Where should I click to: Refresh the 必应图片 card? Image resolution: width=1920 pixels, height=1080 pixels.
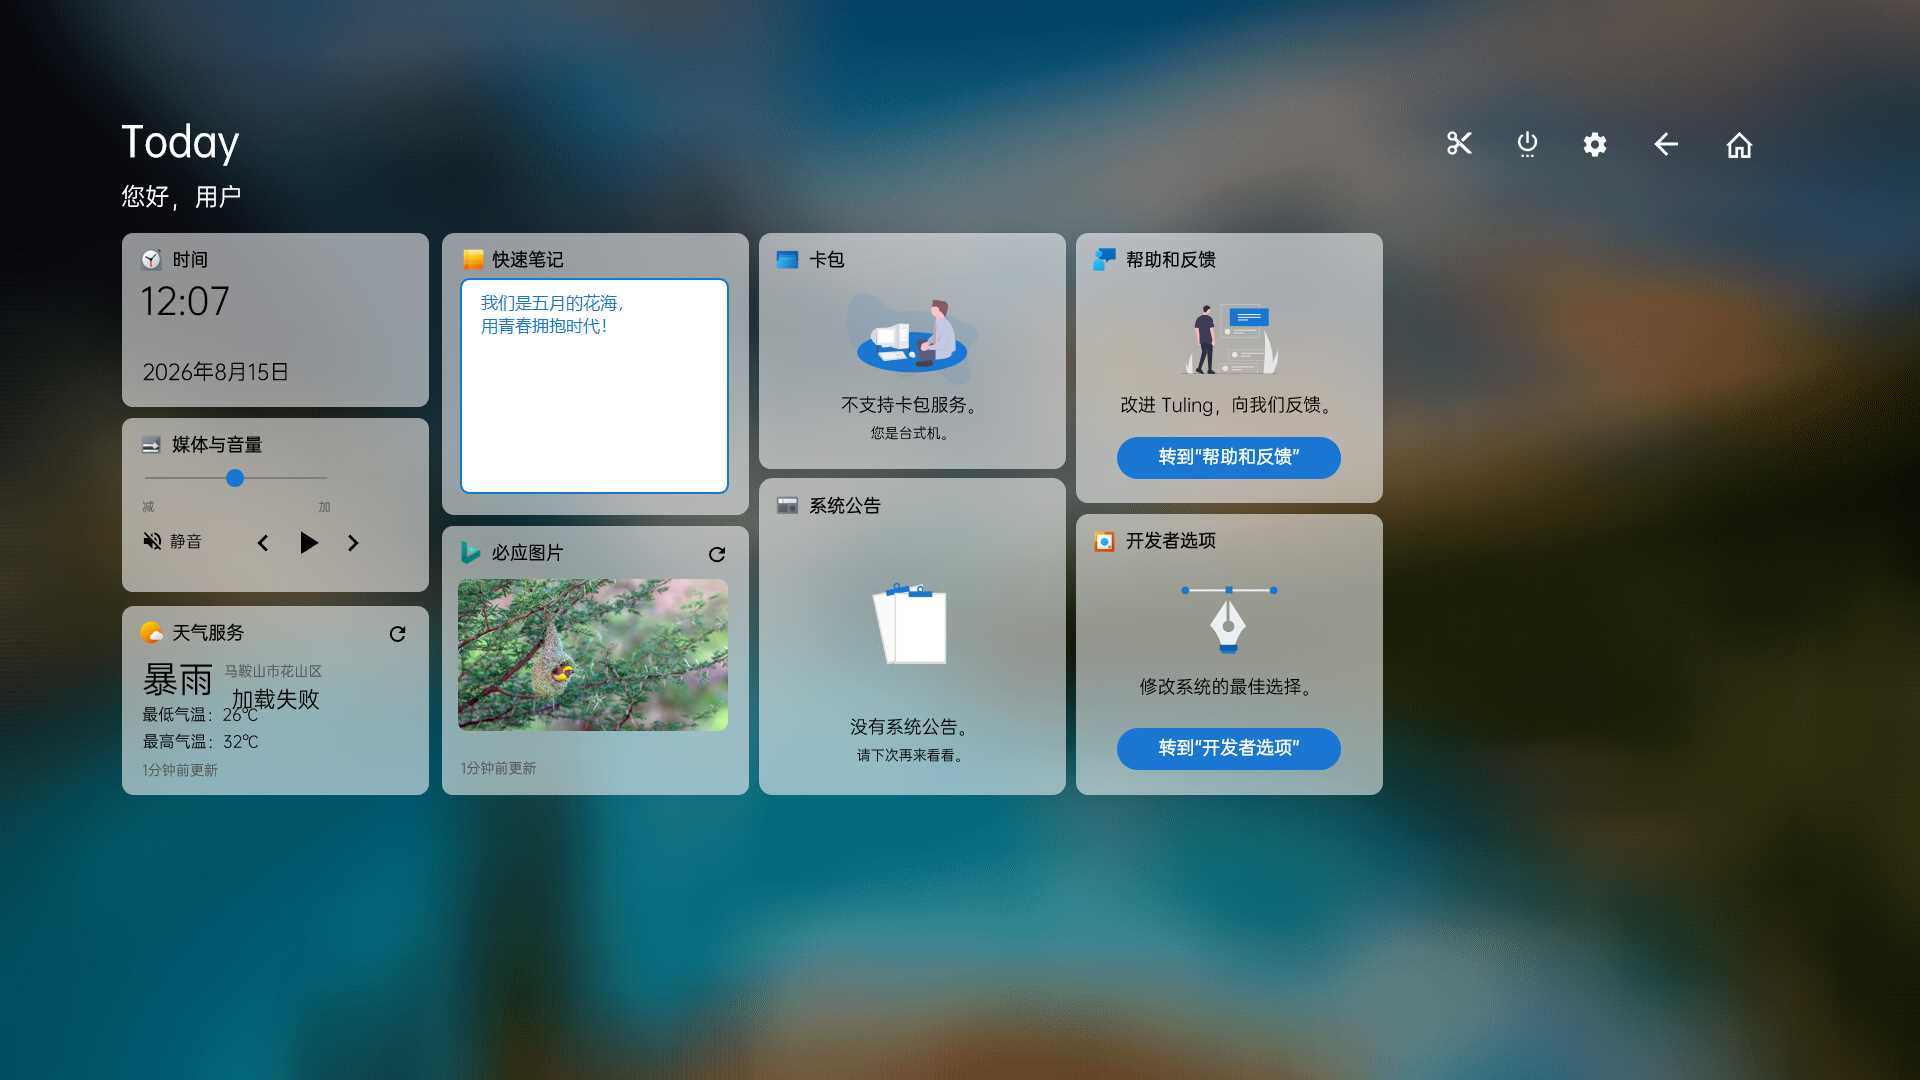click(717, 554)
